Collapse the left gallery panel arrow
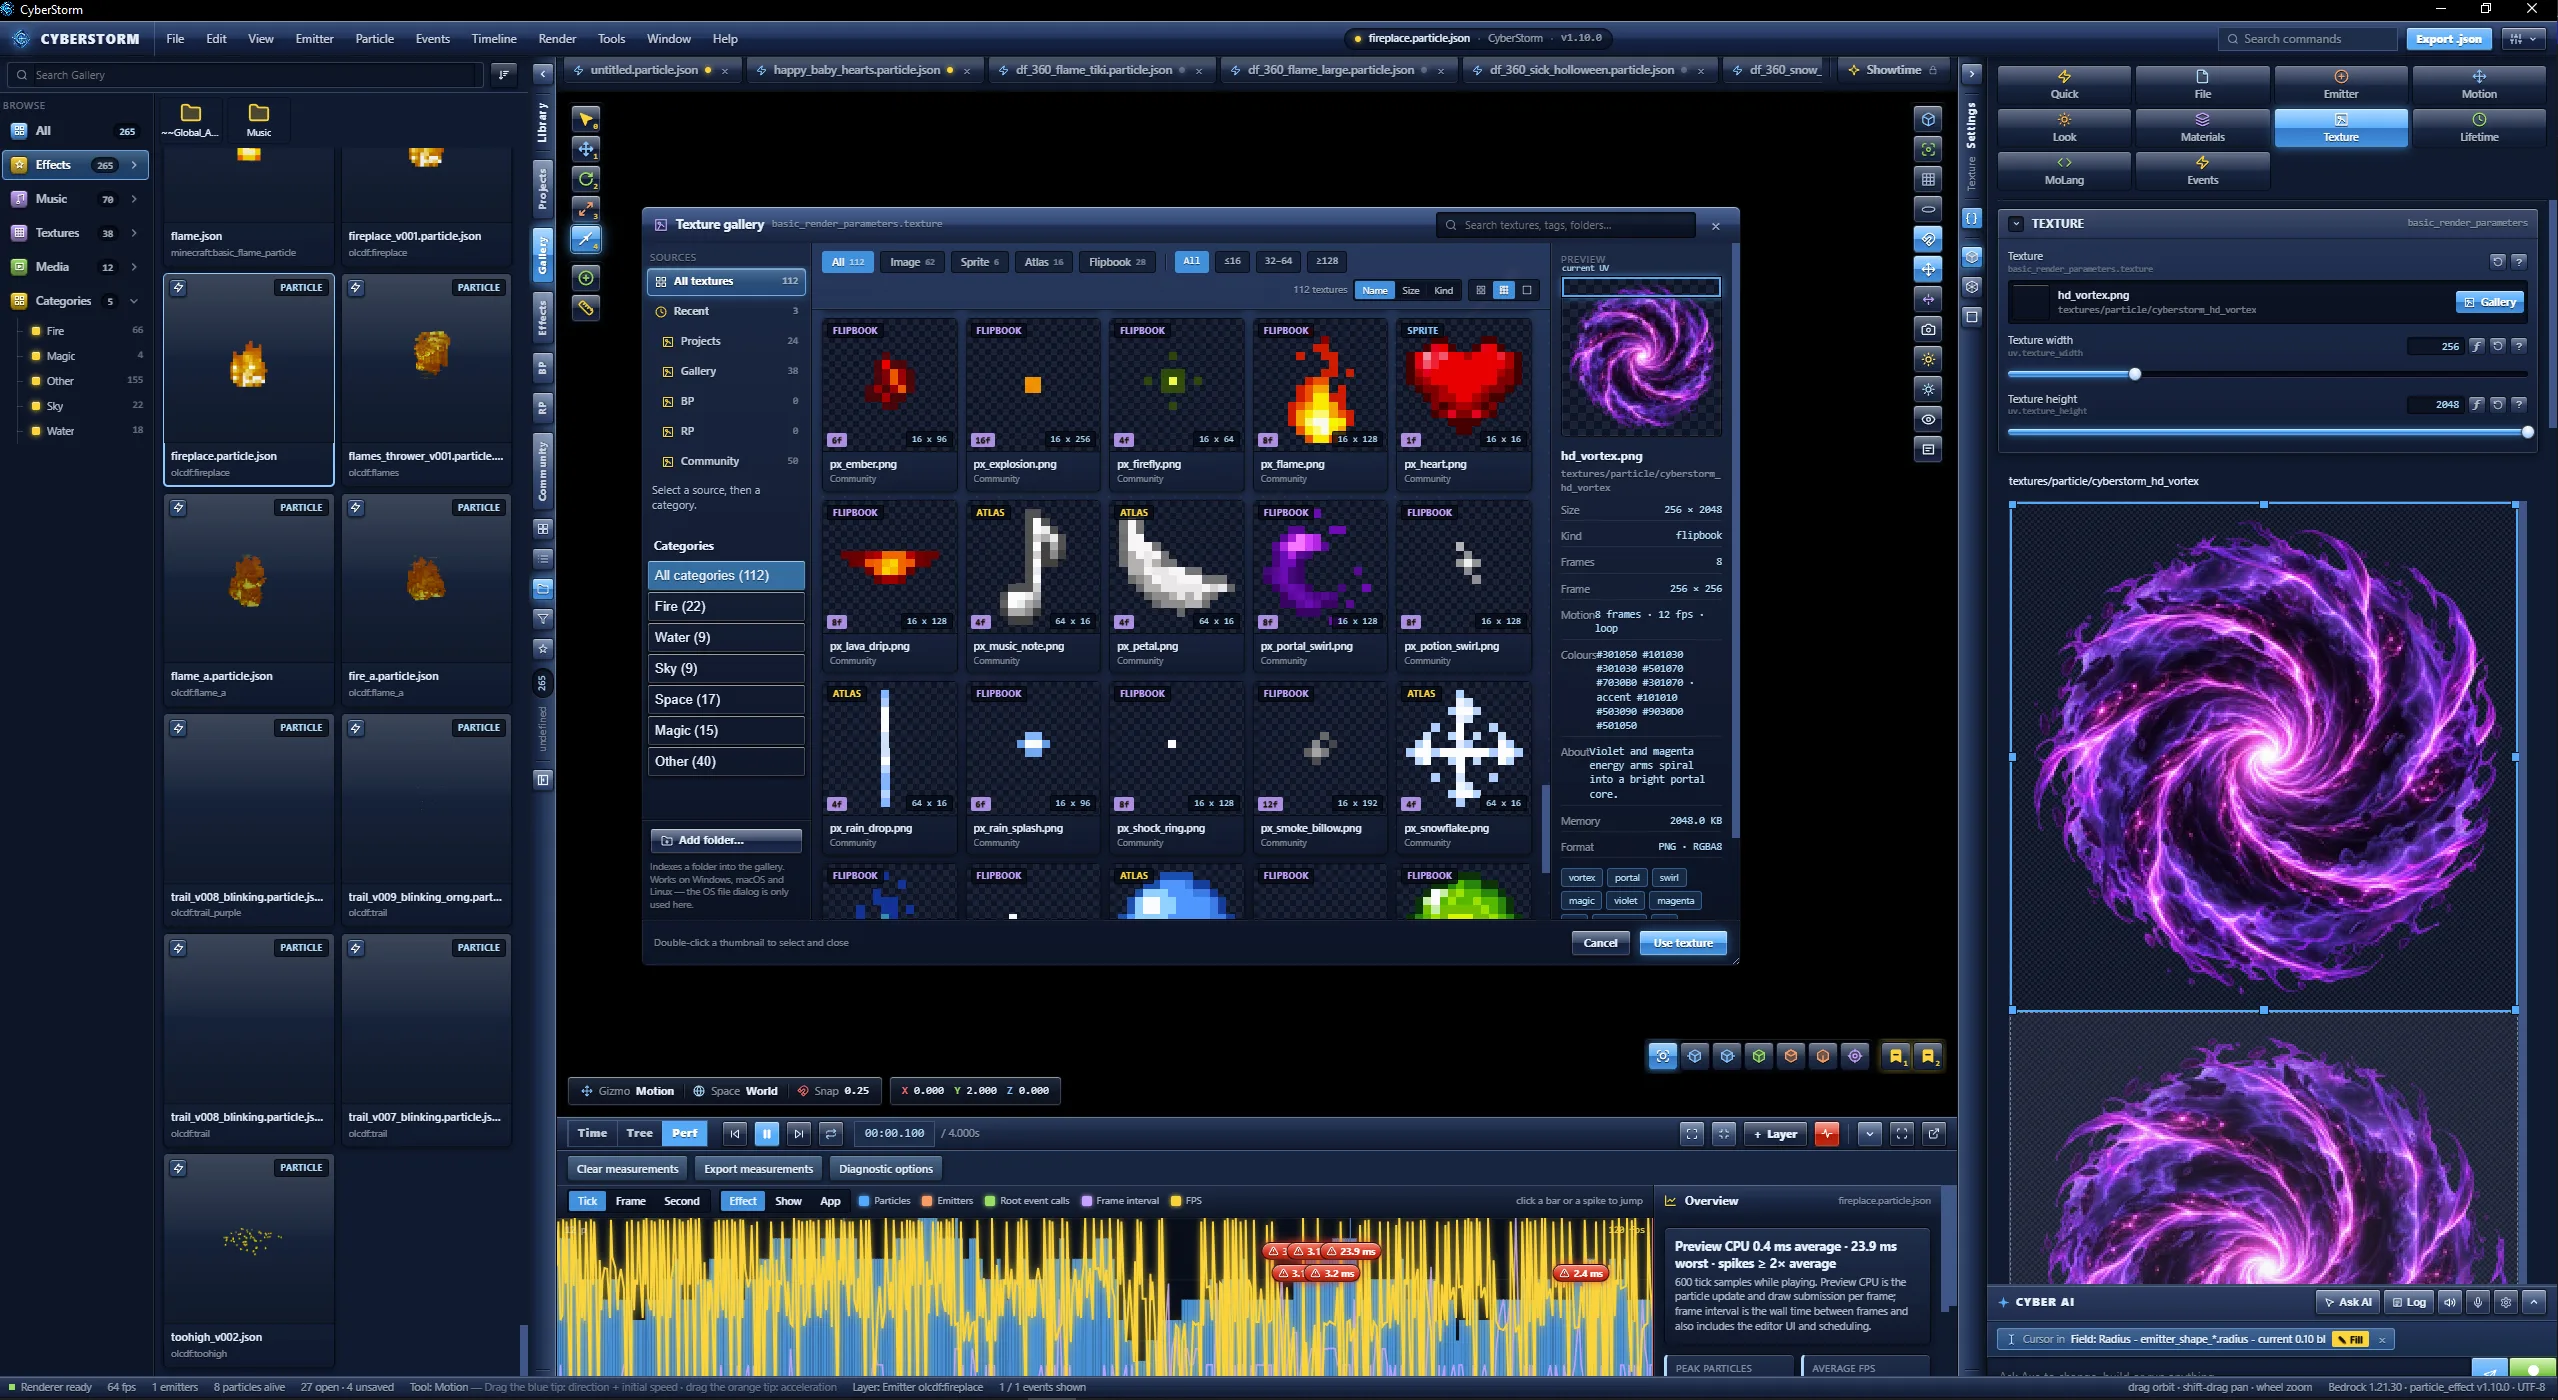2558x1400 pixels. tap(542, 74)
